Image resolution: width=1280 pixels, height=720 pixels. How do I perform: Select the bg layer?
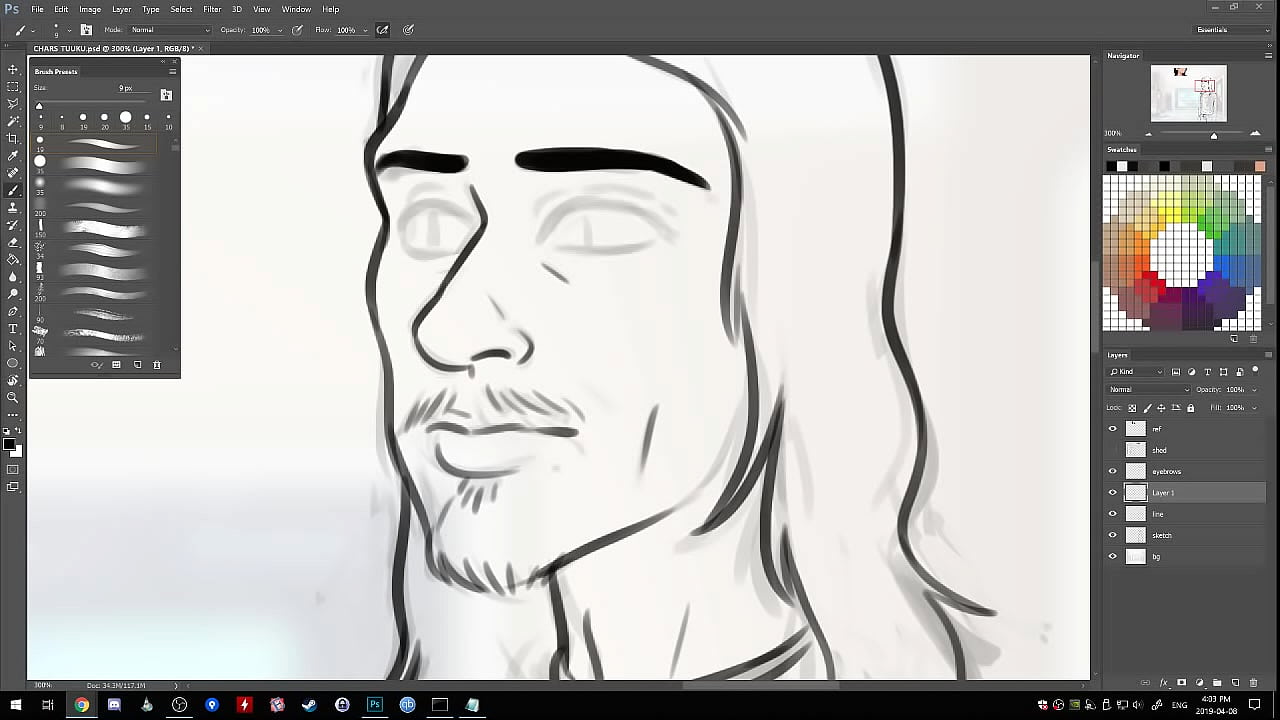[x=1180, y=557]
